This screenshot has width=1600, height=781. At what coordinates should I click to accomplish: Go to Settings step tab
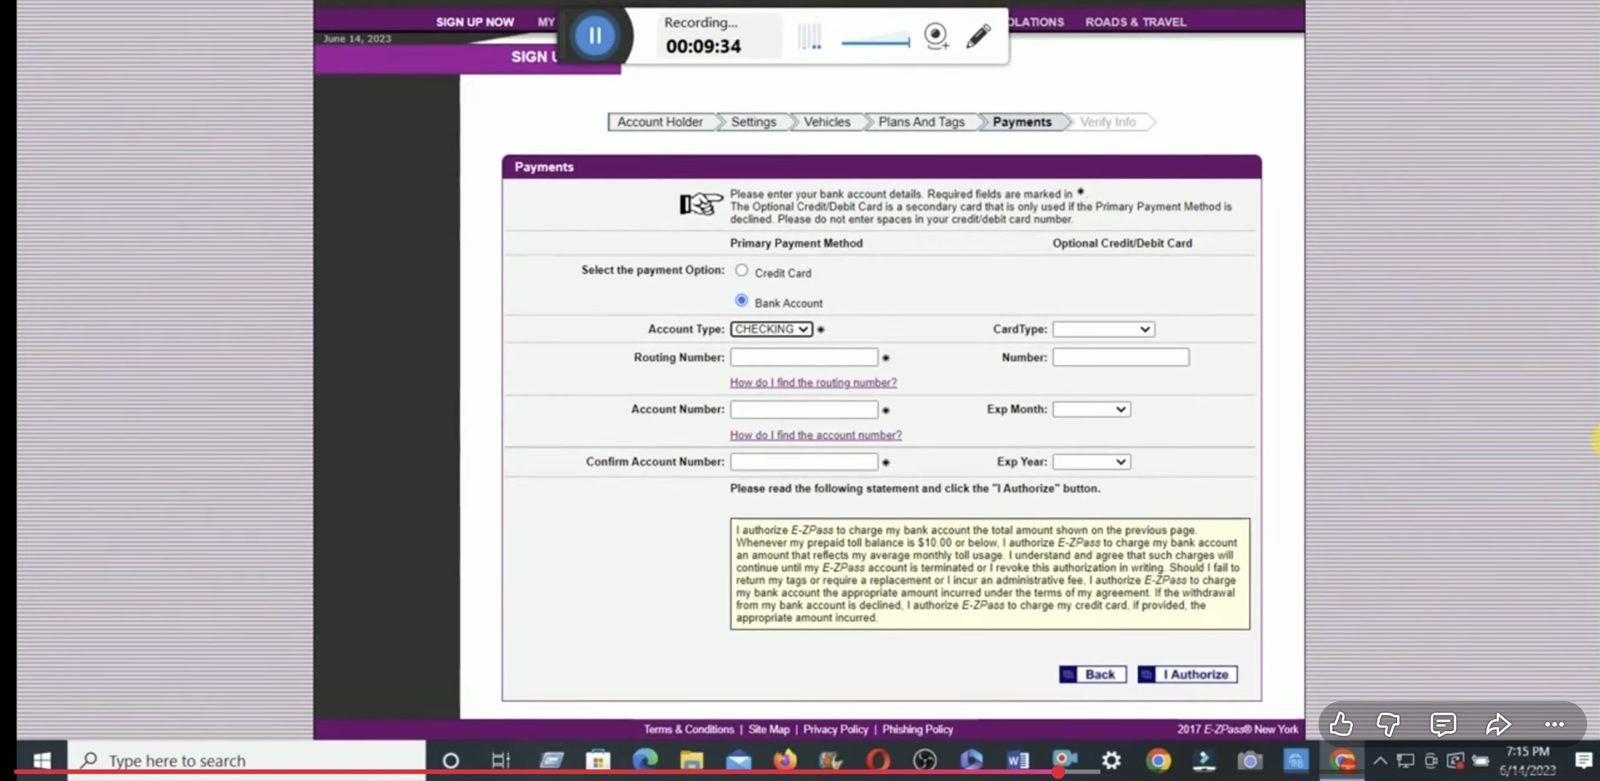pos(753,122)
